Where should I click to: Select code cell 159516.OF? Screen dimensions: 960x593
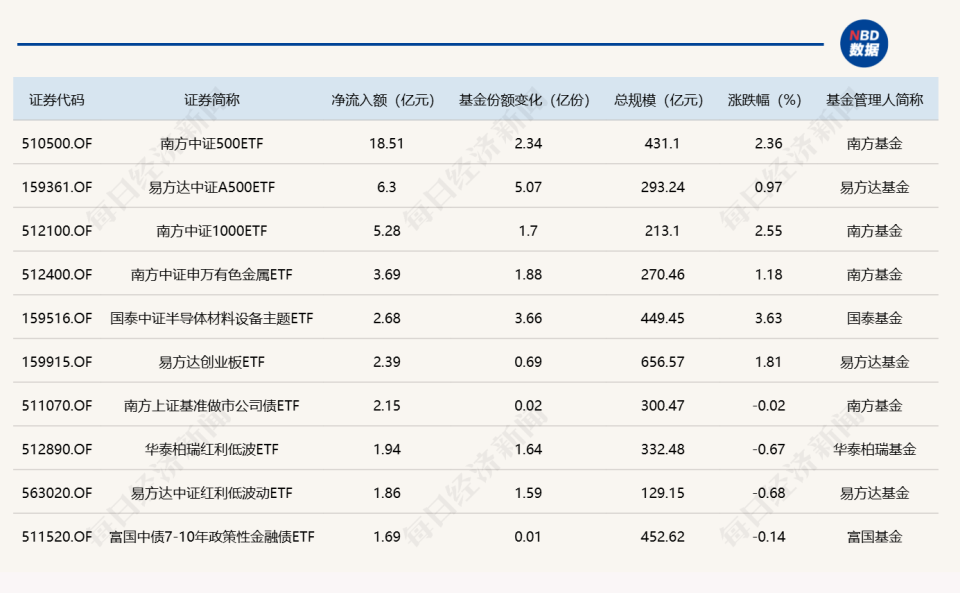57,318
